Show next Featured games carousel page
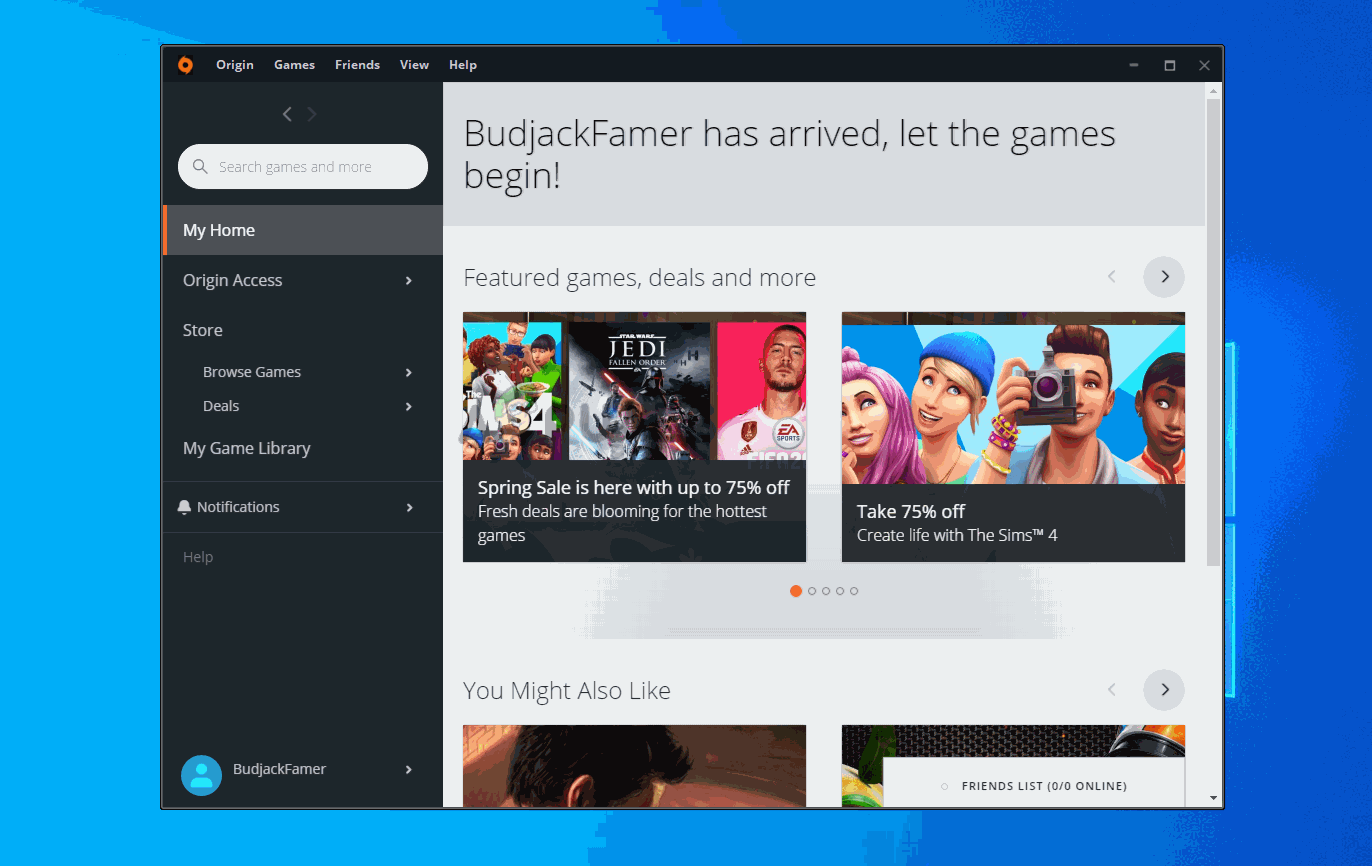Screen dimensions: 1372x866 [1164, 277]
